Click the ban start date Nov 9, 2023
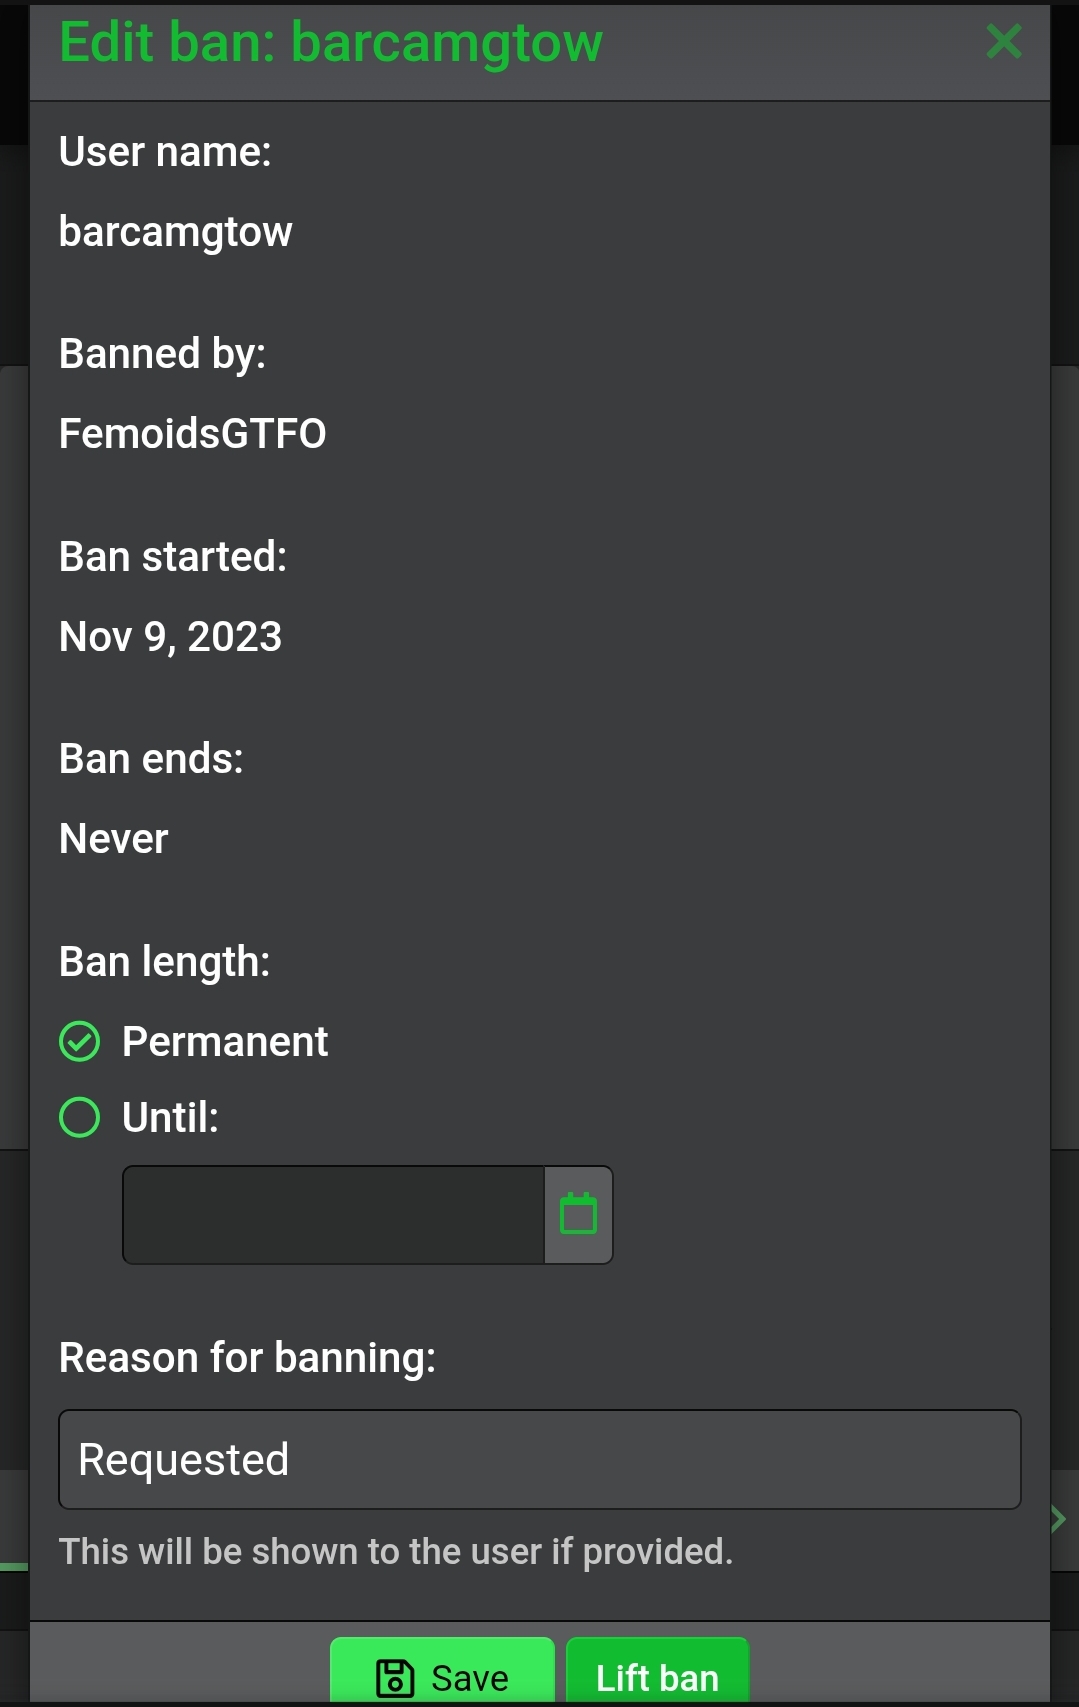Image resolution: width=1079 pixels, height=1707 pixels. (x=171, y=637)
